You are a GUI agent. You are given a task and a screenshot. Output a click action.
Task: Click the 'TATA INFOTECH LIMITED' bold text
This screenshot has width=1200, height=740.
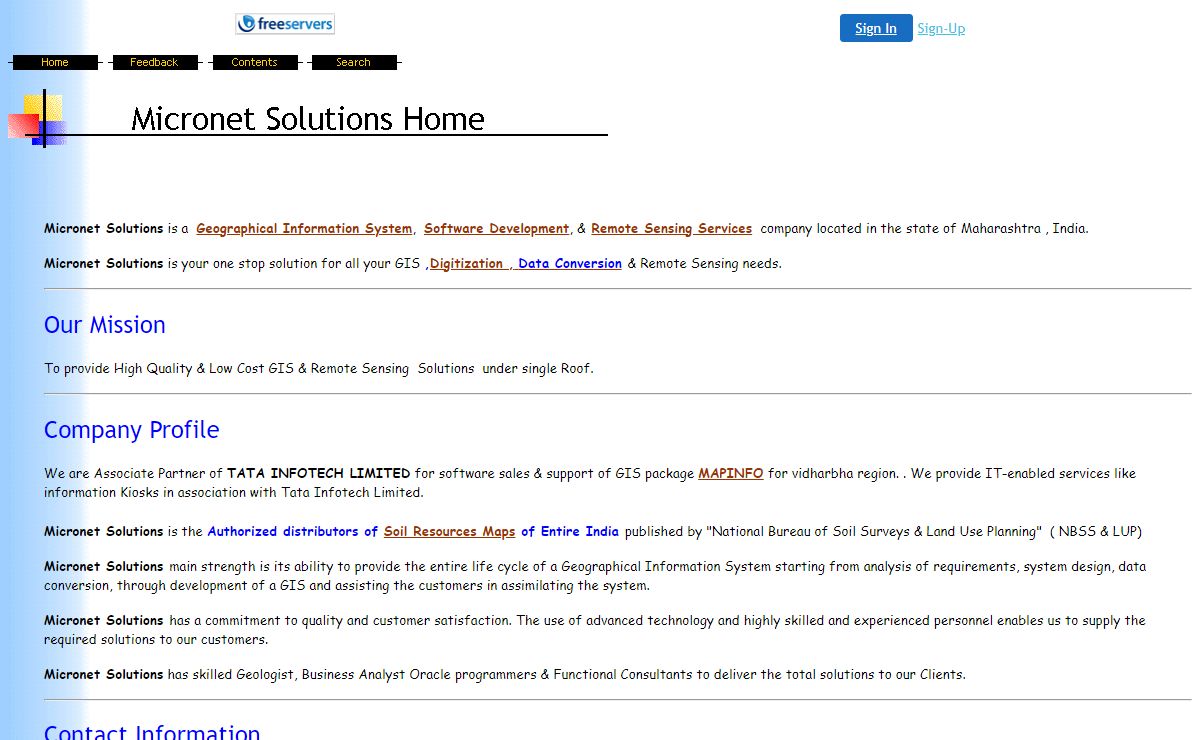click(x=319, y=474)
